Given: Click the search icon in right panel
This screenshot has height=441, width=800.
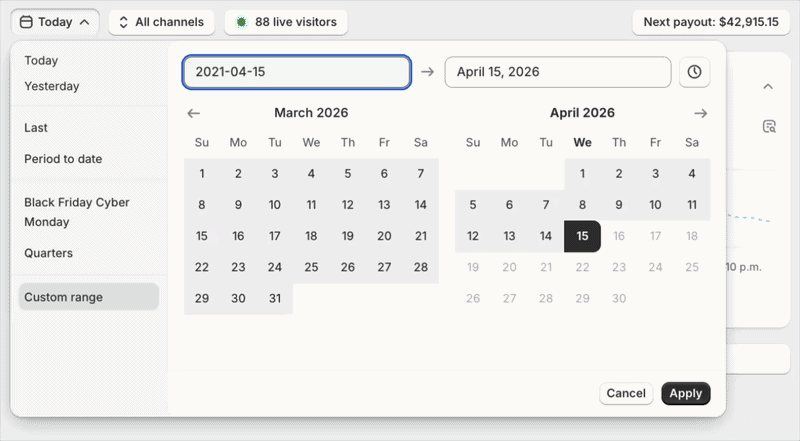Looking at the screenshot, I should pos(768,126).
